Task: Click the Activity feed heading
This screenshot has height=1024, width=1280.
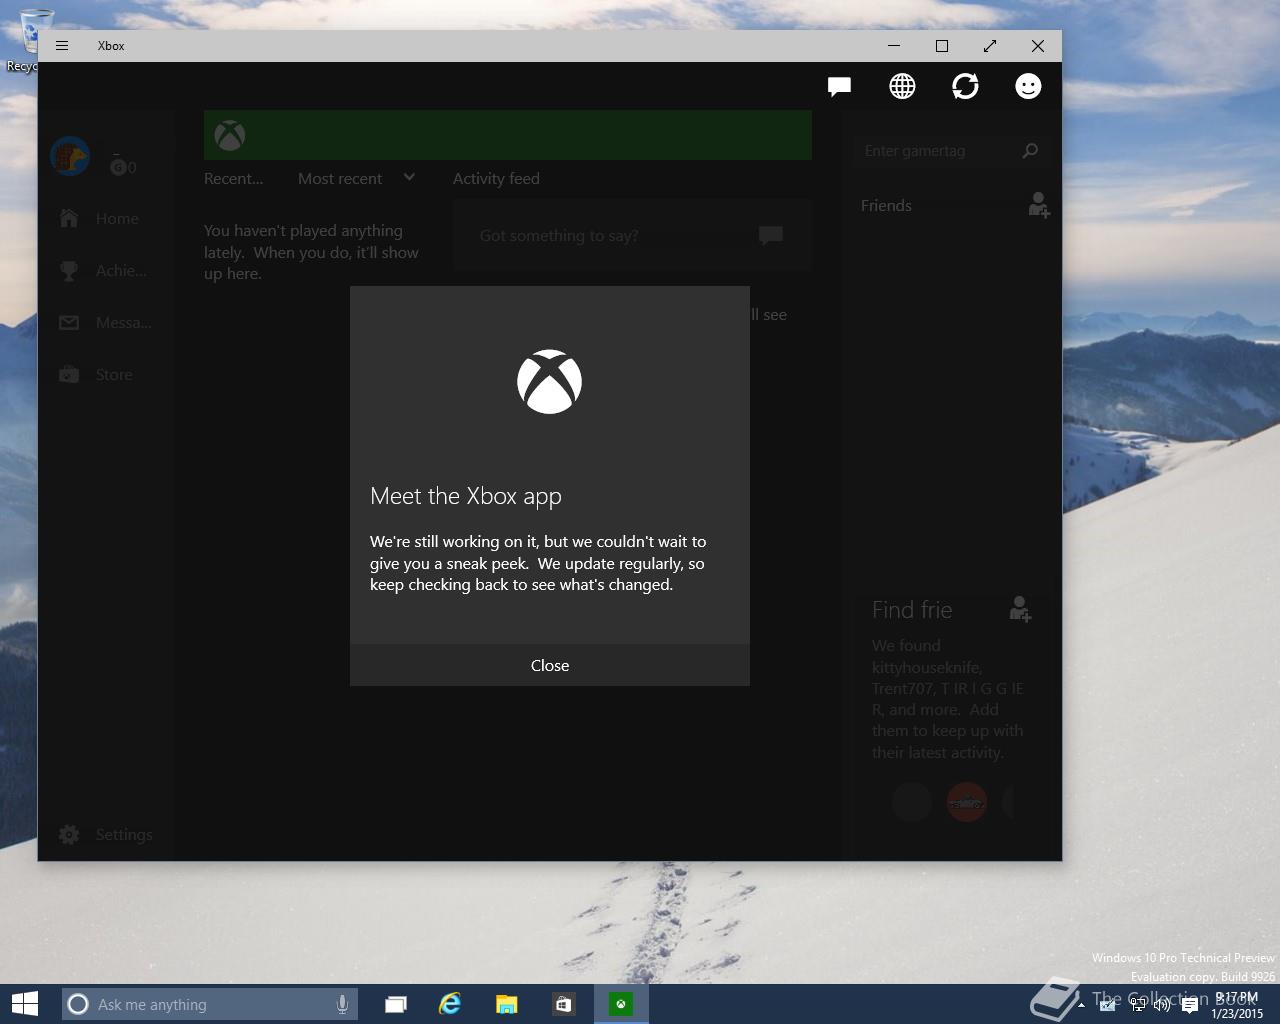Action: tap(496, 178)
